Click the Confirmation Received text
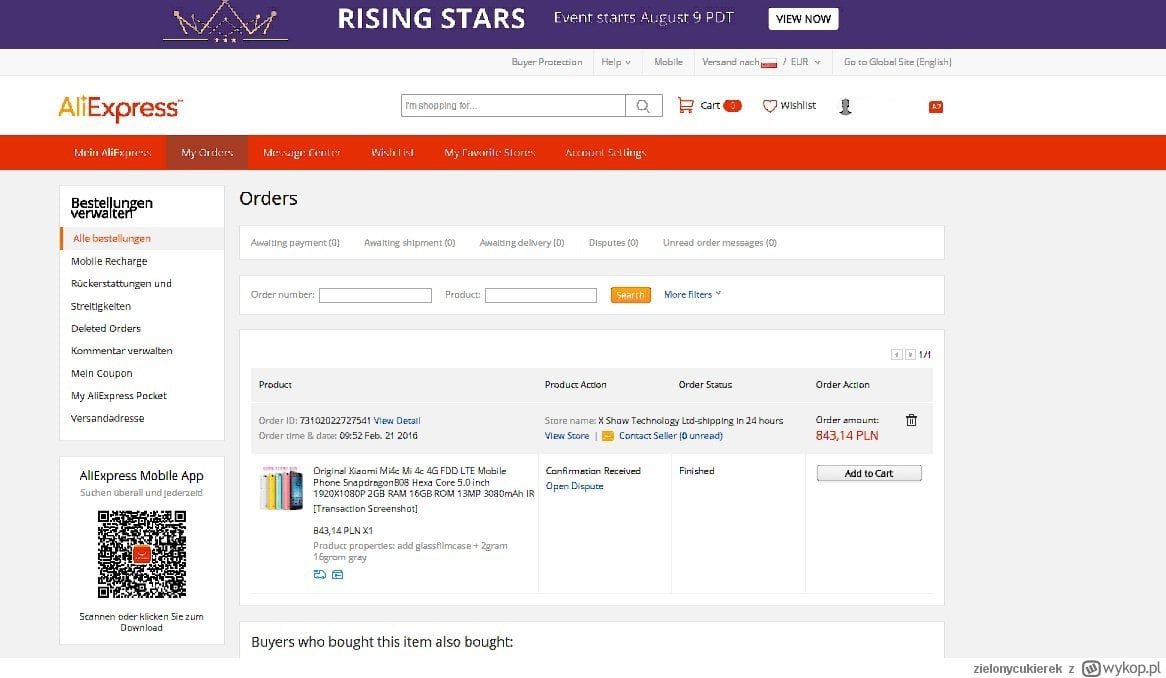The width and height of the screenshot is (1166, 678). 593,471
